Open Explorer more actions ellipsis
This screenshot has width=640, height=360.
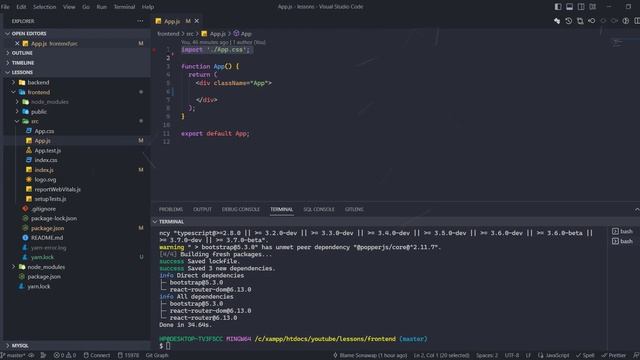click(x=140, y=21)
